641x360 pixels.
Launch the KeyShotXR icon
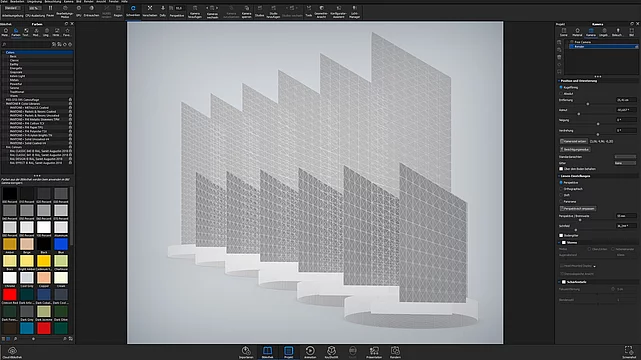click(331, 352)
